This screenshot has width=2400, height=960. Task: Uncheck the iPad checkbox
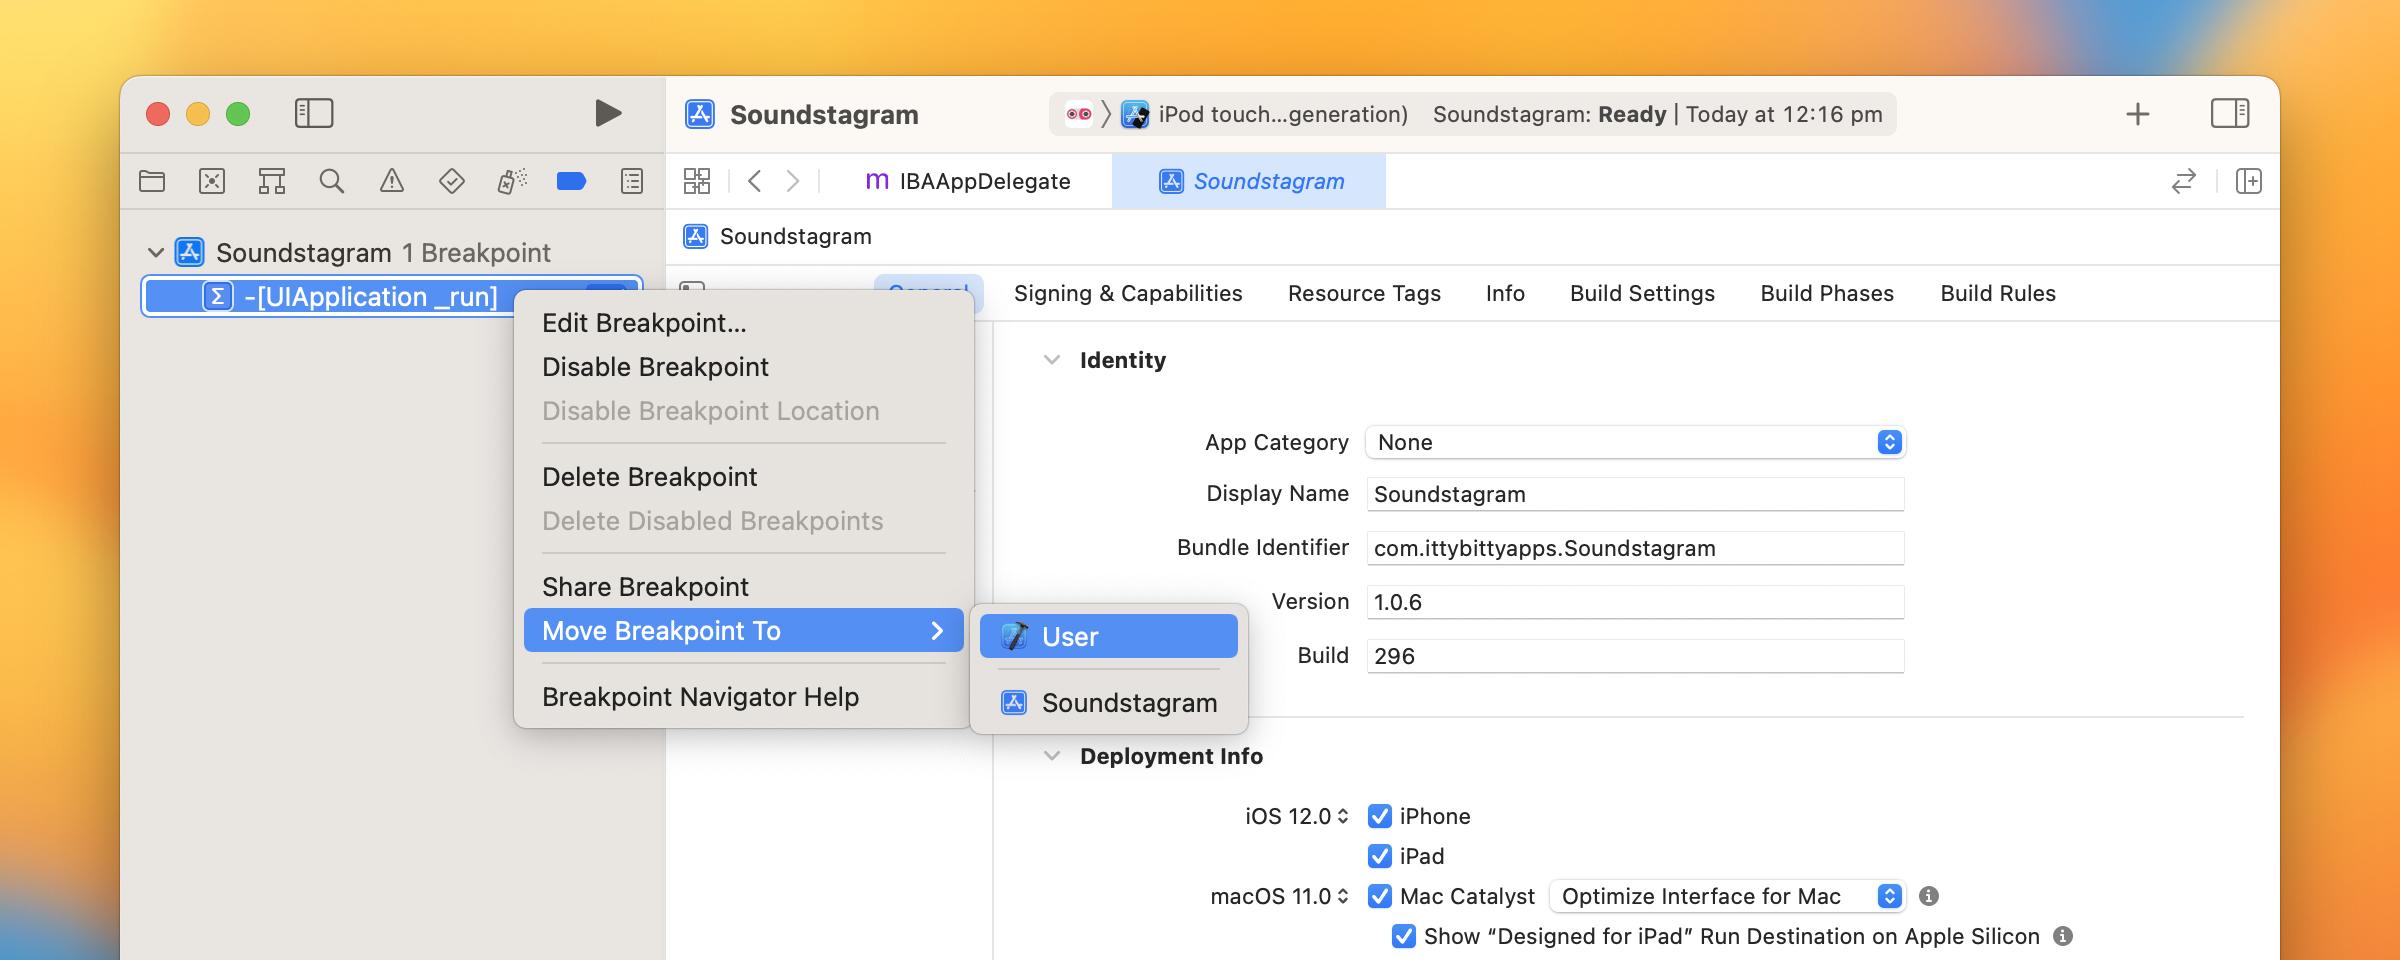tap(1380, 856)
